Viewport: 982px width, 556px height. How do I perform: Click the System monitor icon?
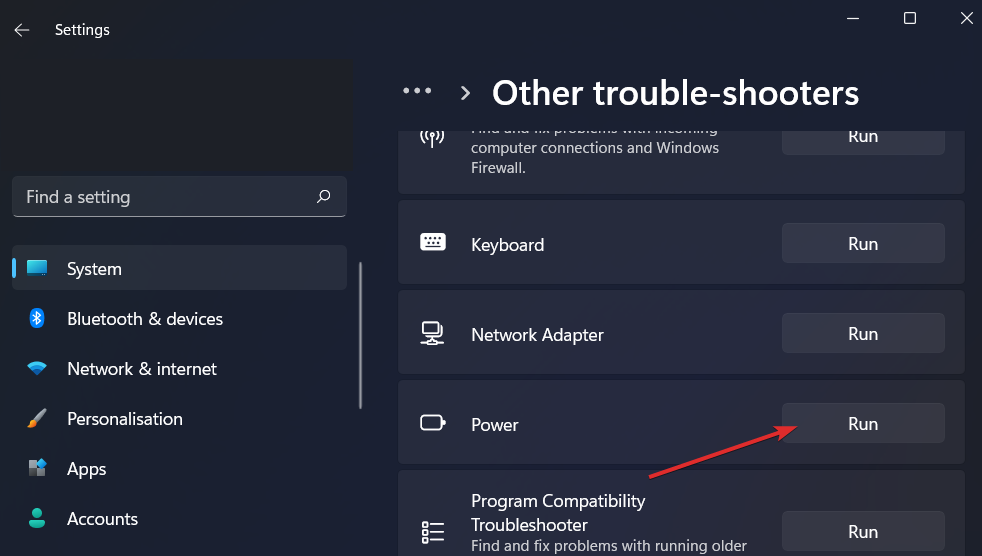(x=37, y=268)
